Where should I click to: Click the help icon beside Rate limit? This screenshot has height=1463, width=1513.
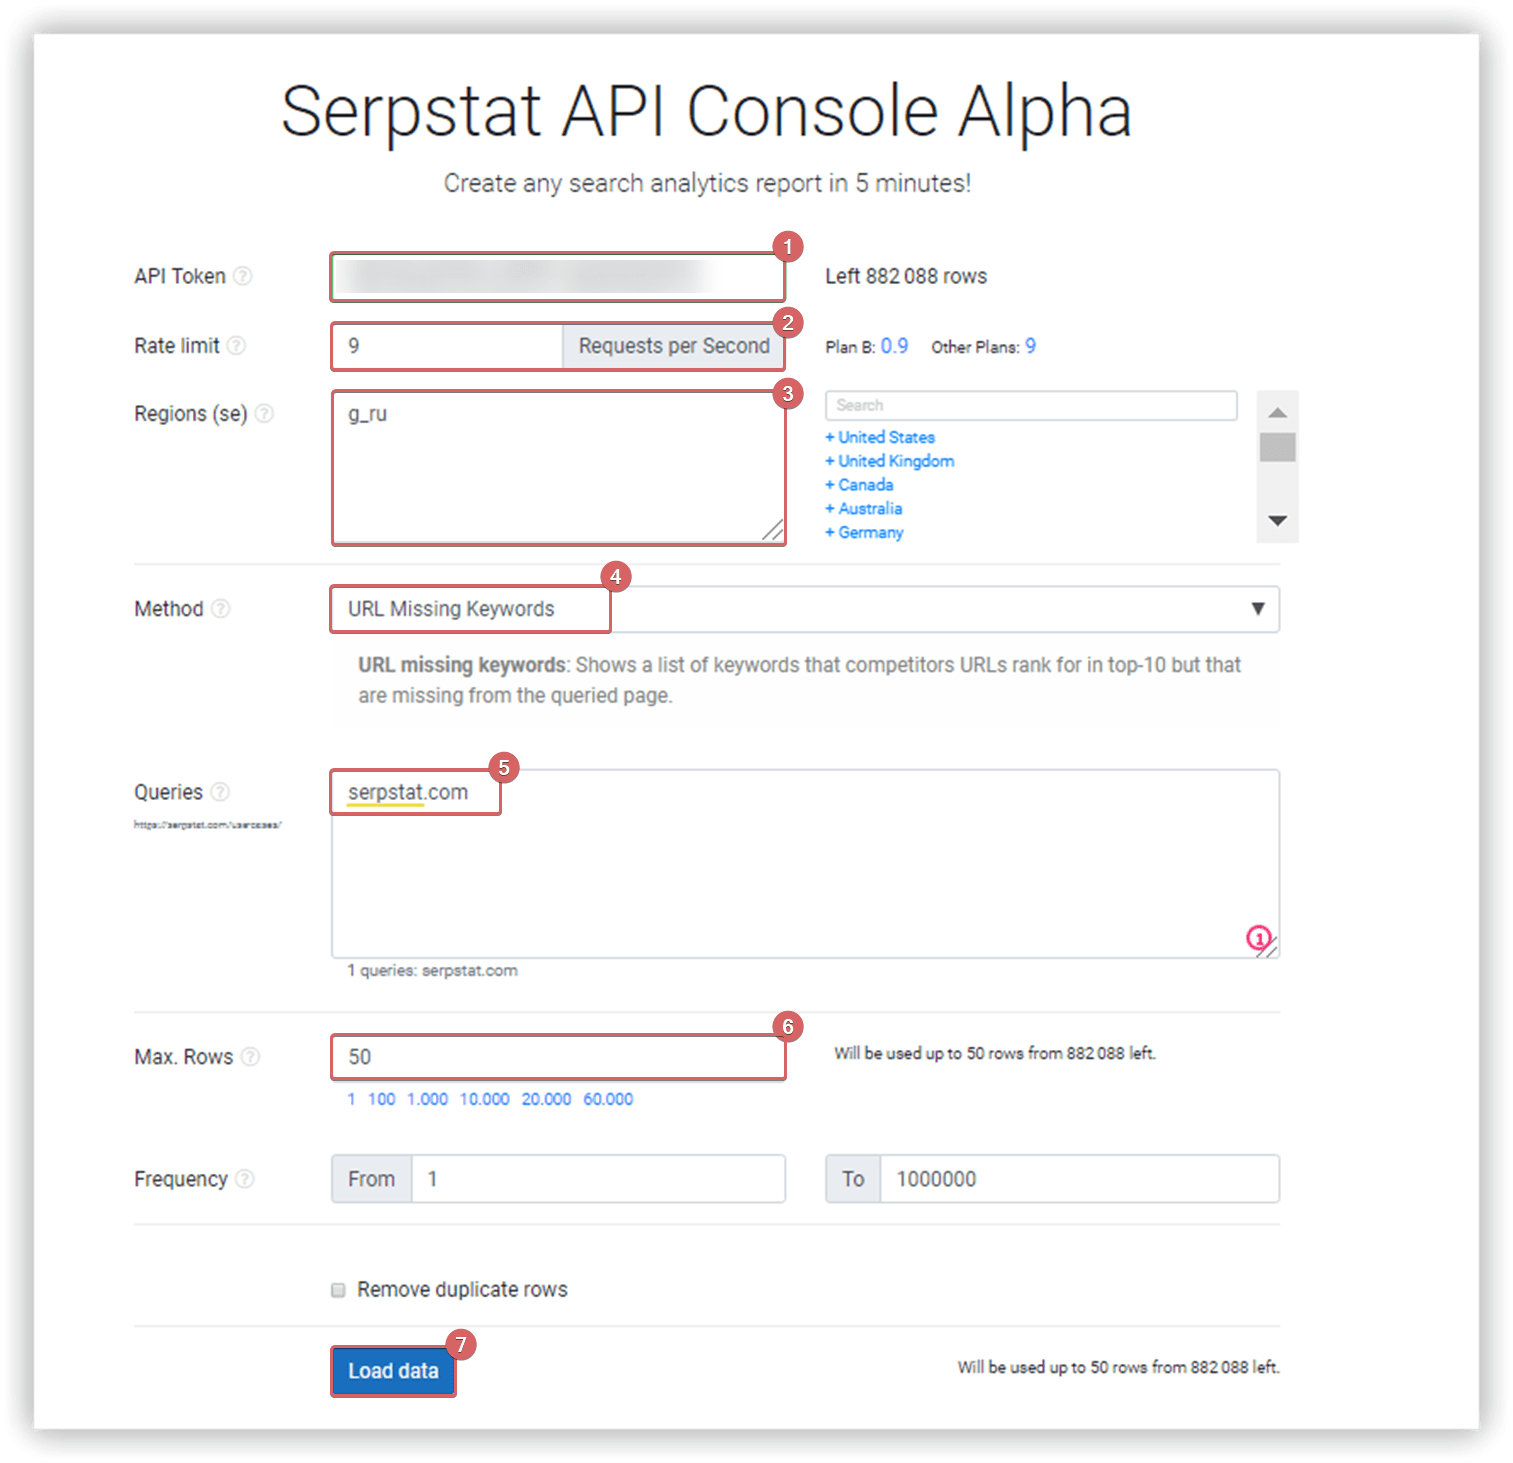pos(236,346)
